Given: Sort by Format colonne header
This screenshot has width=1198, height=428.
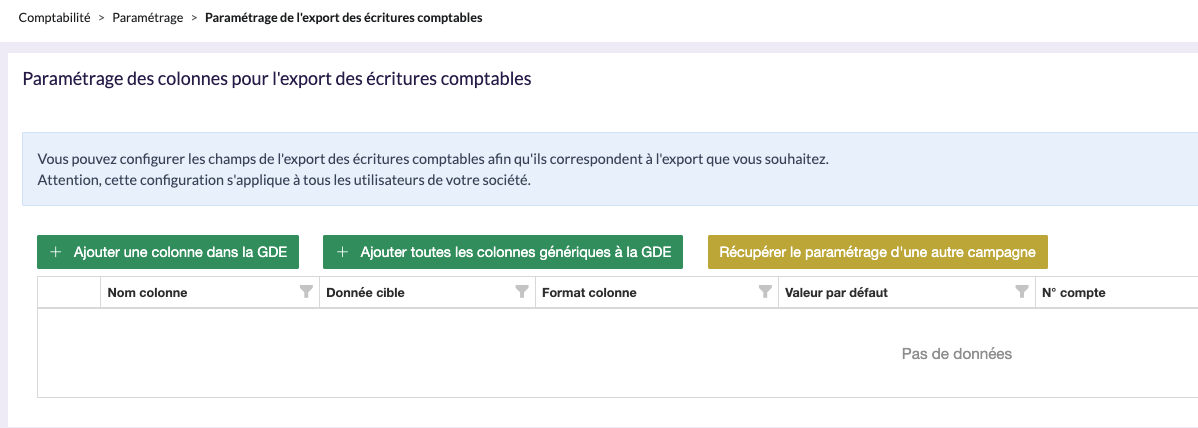Looking at the screenshot, I should [589, 293].
